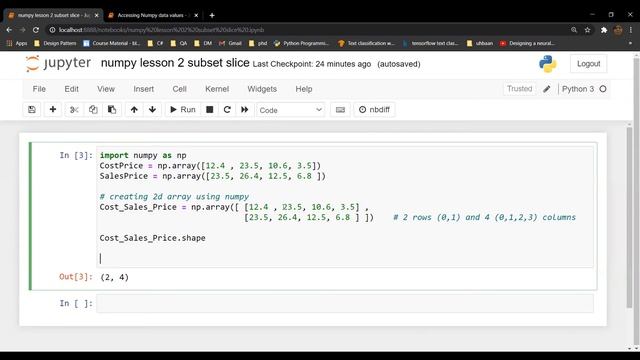Viewport: 640px width, 360px height.
Task: Open the Gmail bookmark
Action: 230,43
